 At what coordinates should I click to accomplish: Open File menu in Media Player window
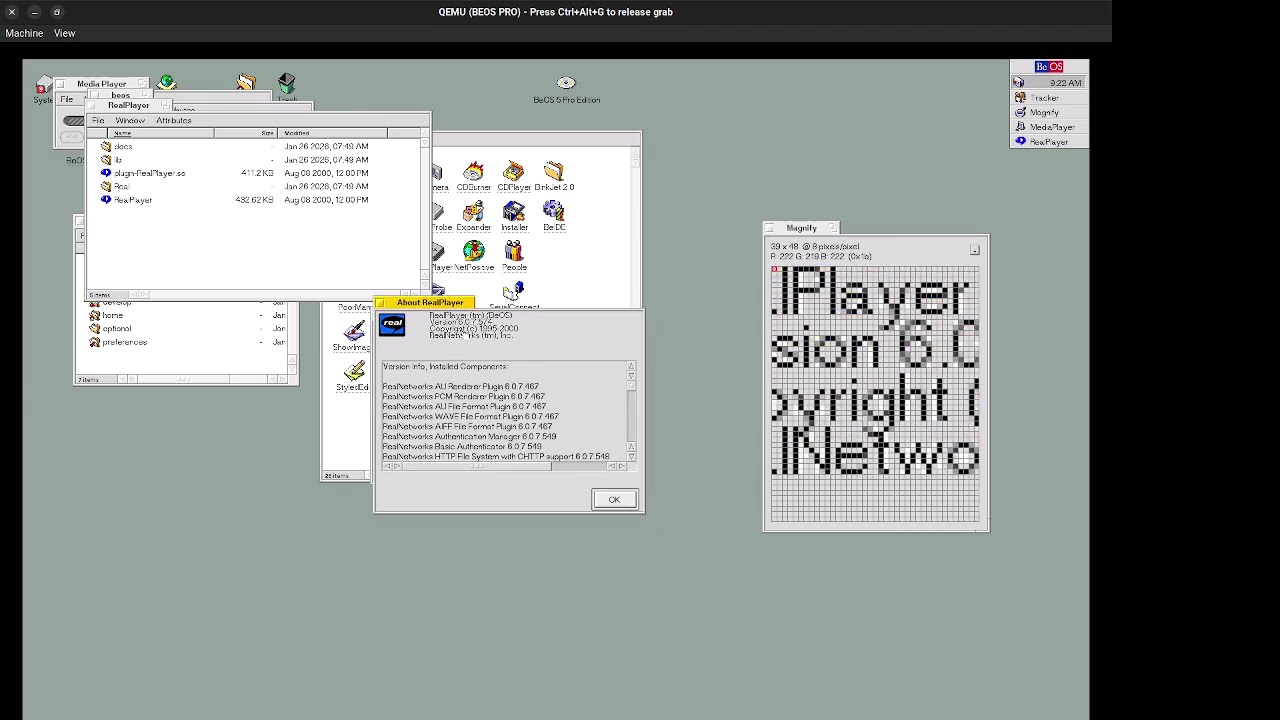point(66,99)
